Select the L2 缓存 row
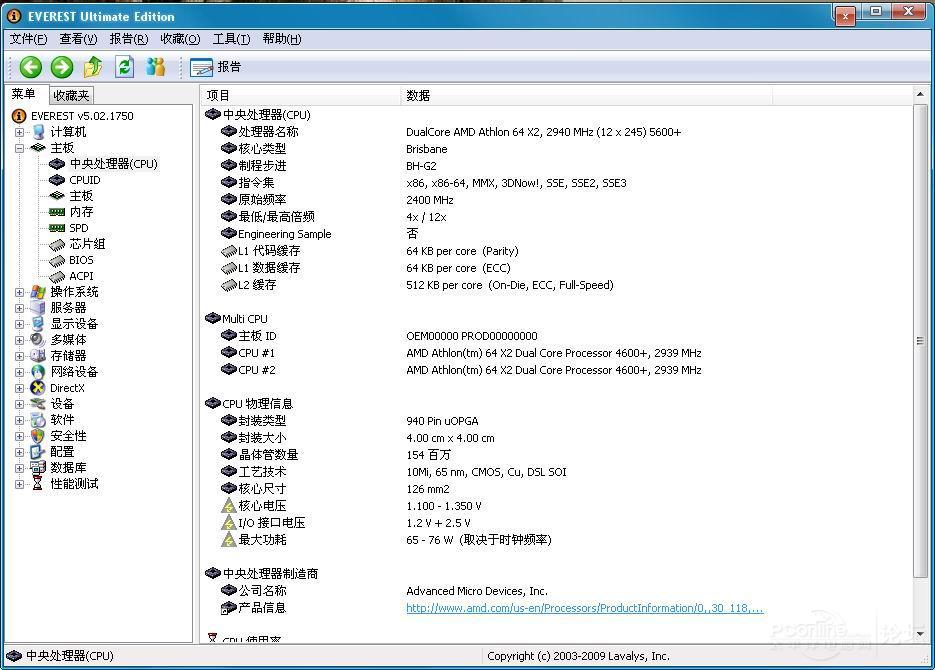 coord(557,285)
